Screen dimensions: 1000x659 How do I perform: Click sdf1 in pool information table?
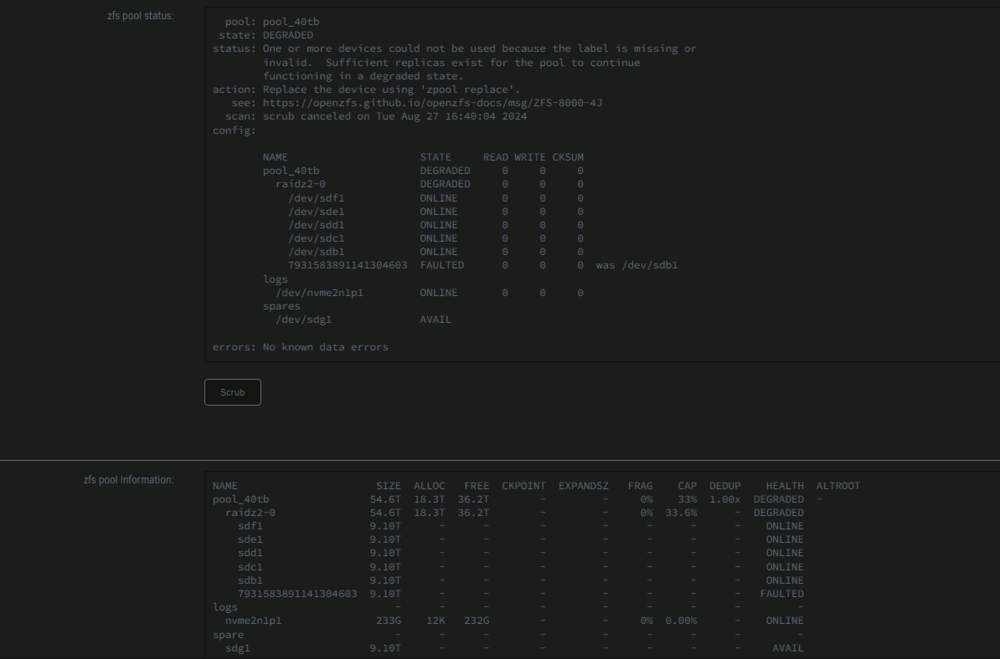[x=250, y=526]
